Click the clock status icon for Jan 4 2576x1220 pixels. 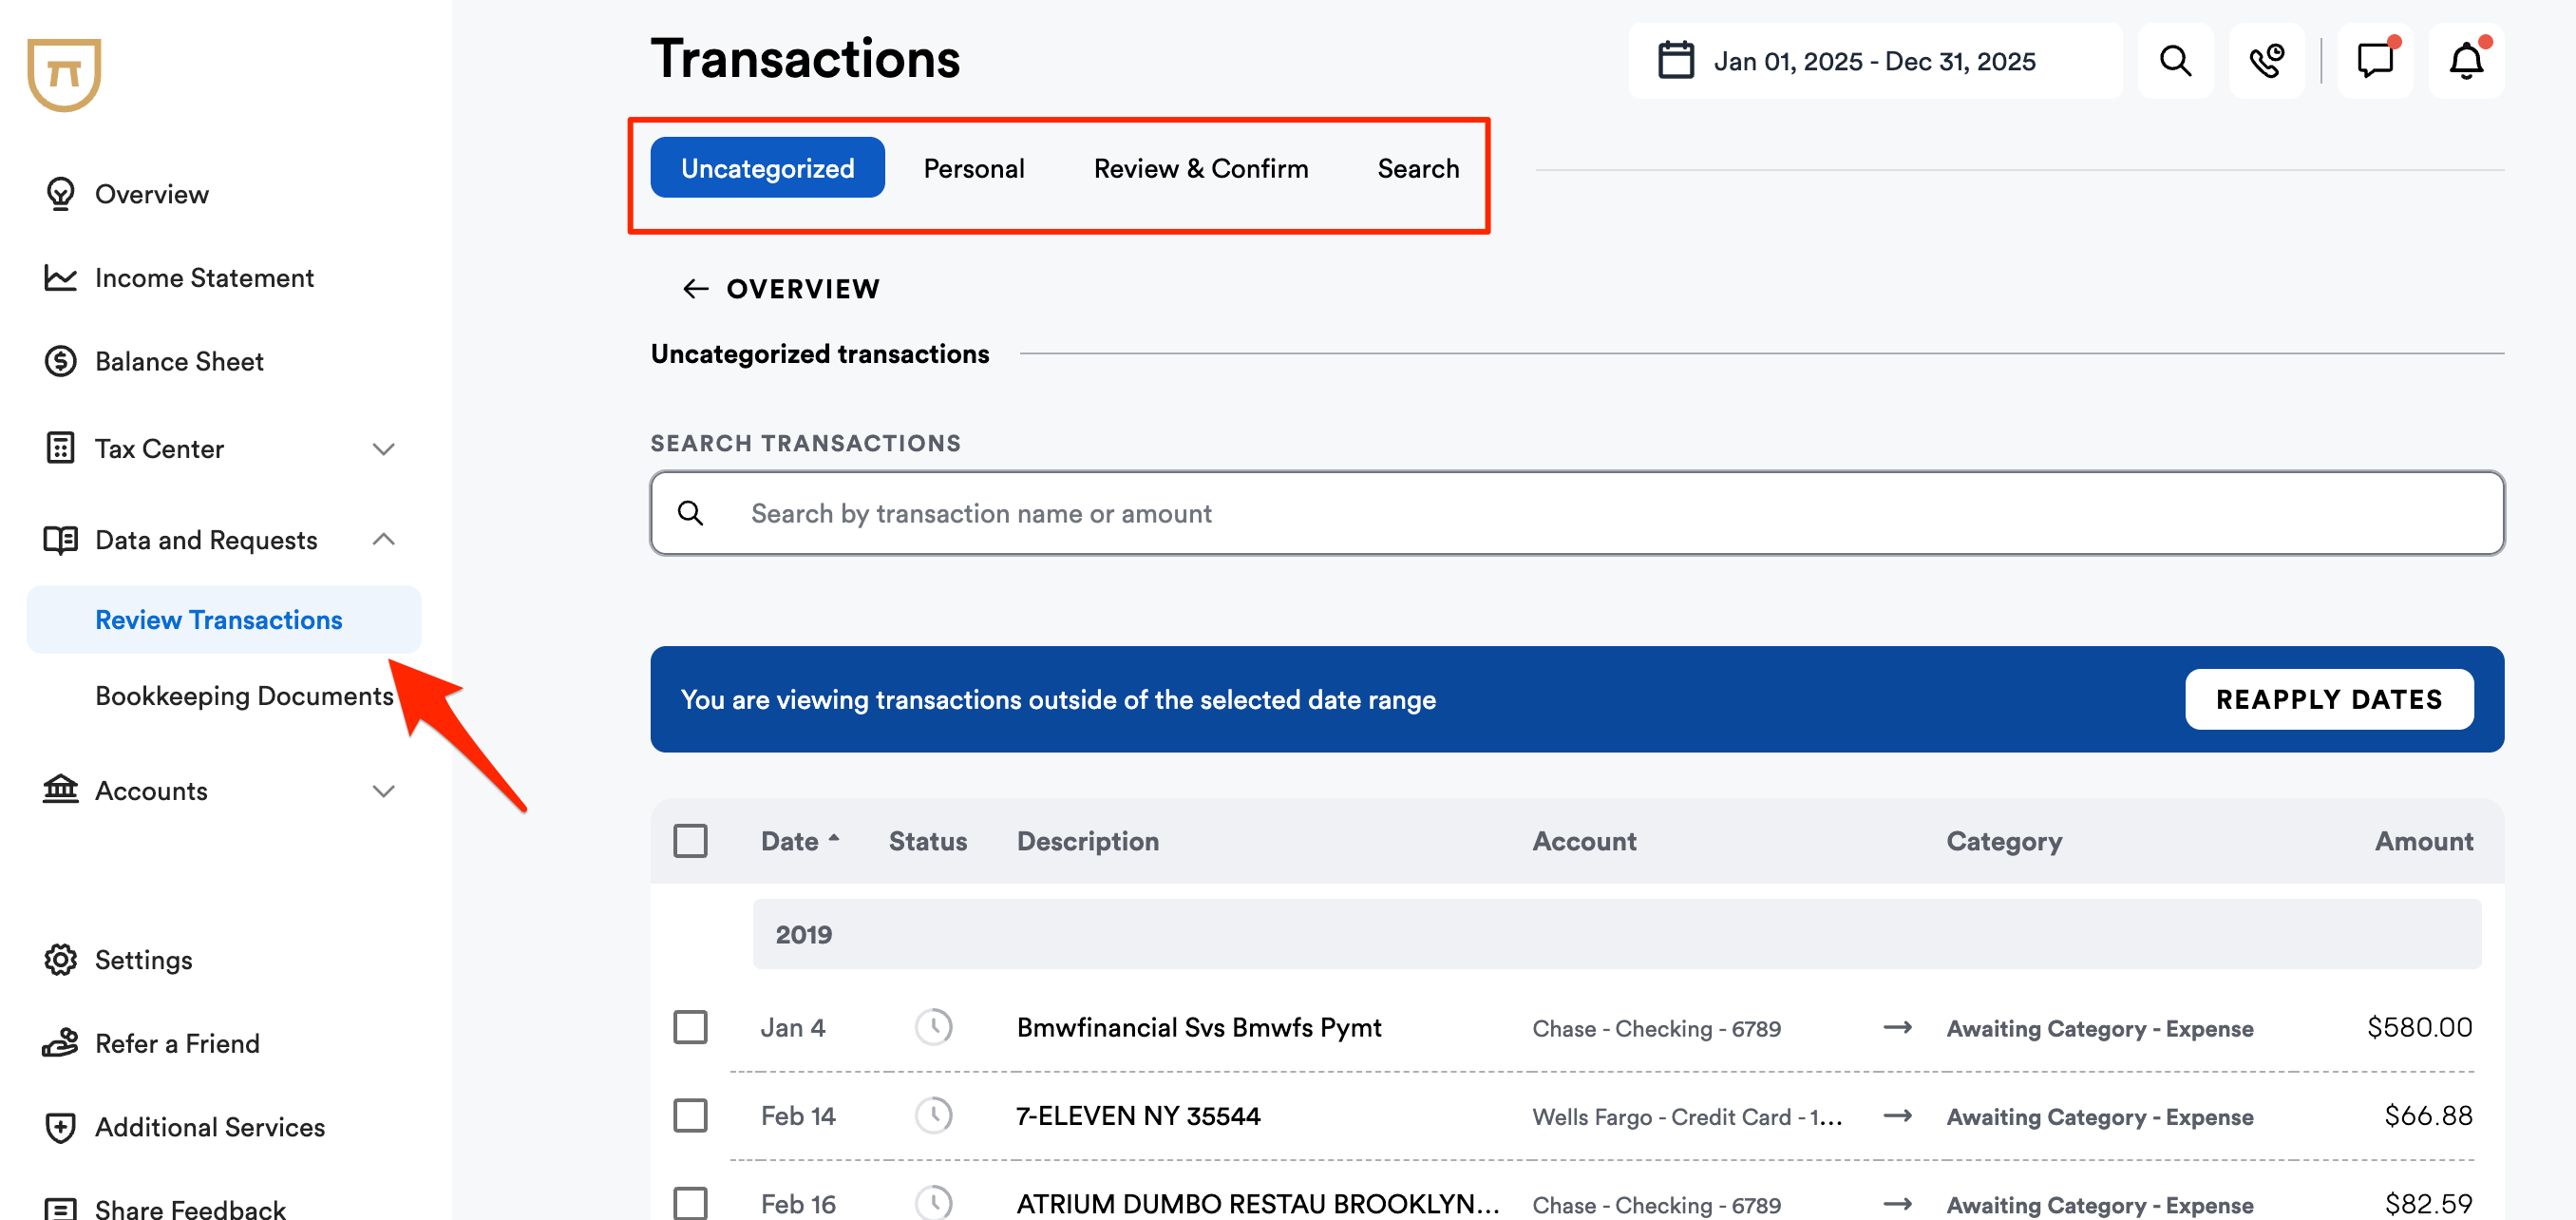[933, 1027]
